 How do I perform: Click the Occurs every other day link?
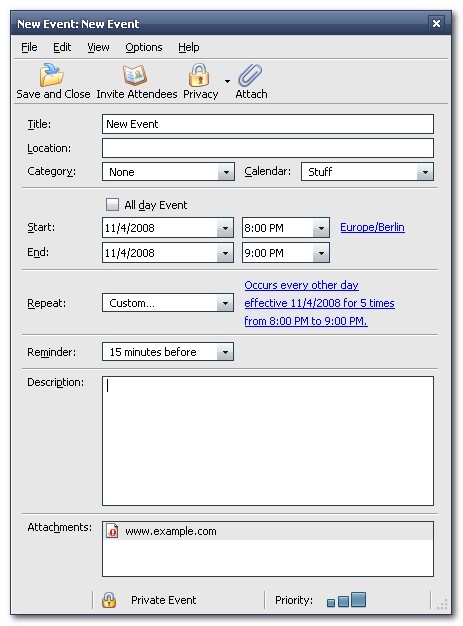(301, 285)
